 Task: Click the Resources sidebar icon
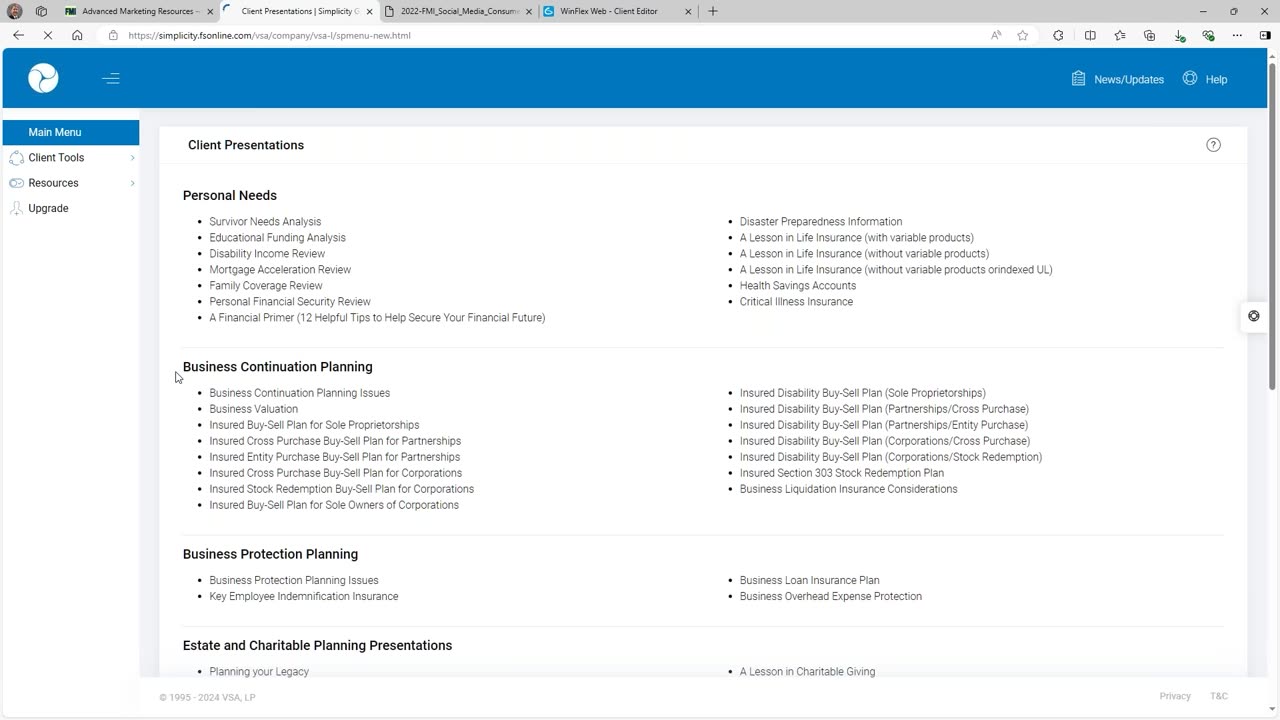(x=16, y=183)
